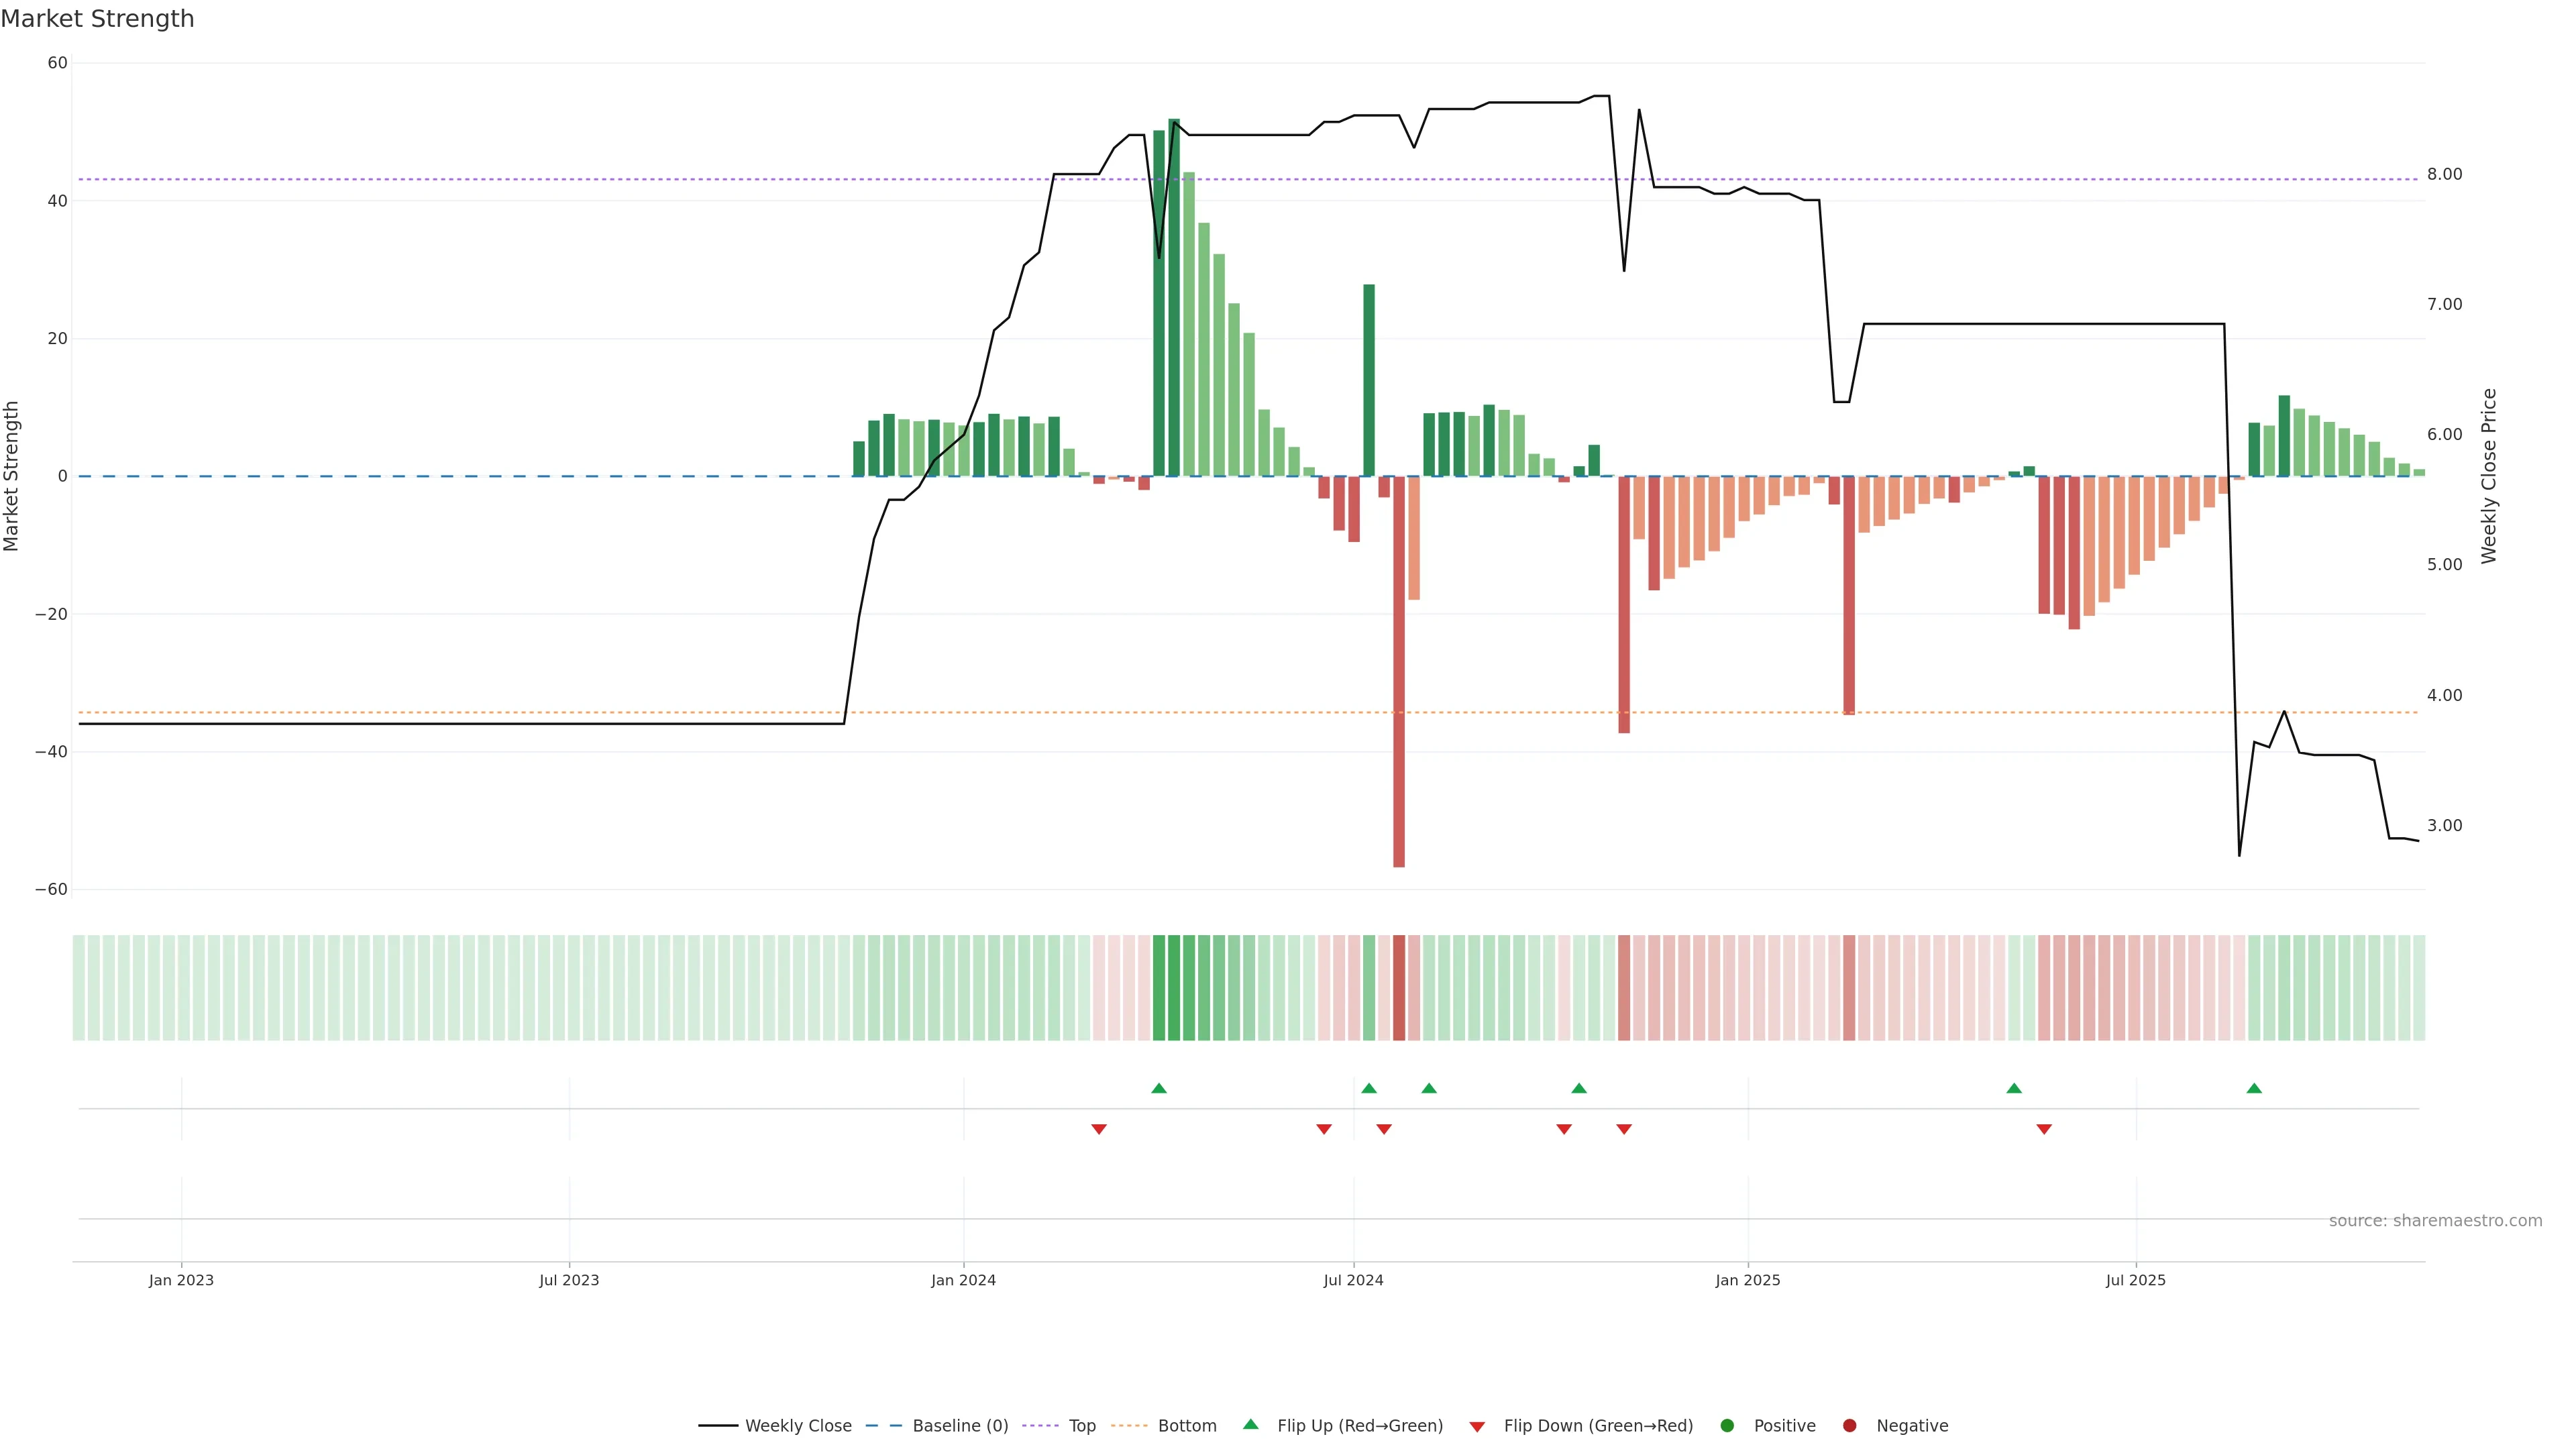Image resolution: width=2576 pixels, height=1449 pixels.
Task: Click the green Flip Up triangle legend icon
Action: point(1250,1425)
